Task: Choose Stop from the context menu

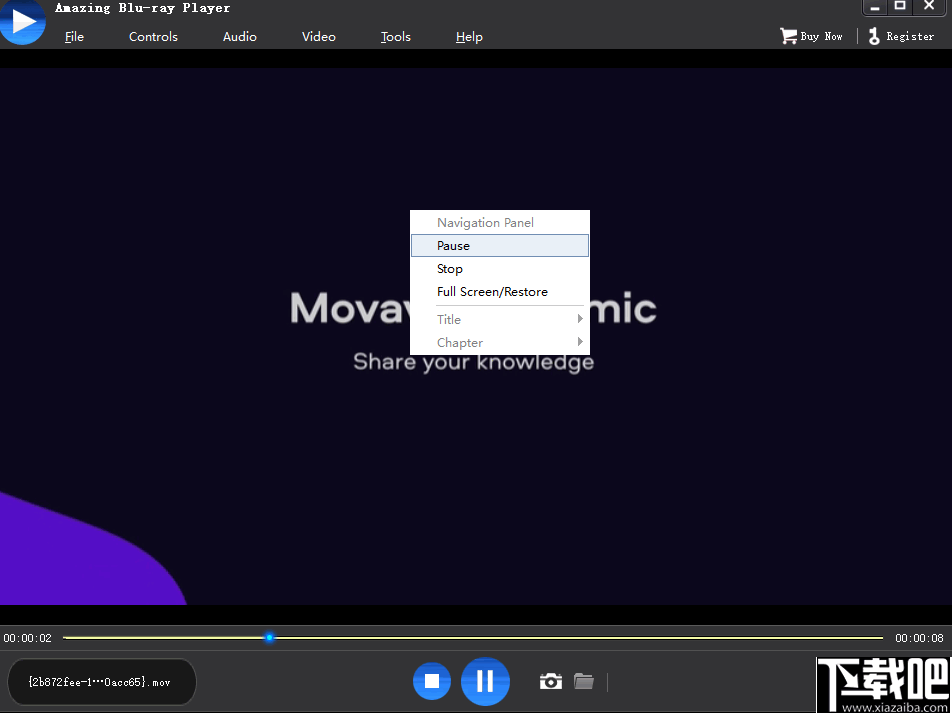Action: pos(450,269)
